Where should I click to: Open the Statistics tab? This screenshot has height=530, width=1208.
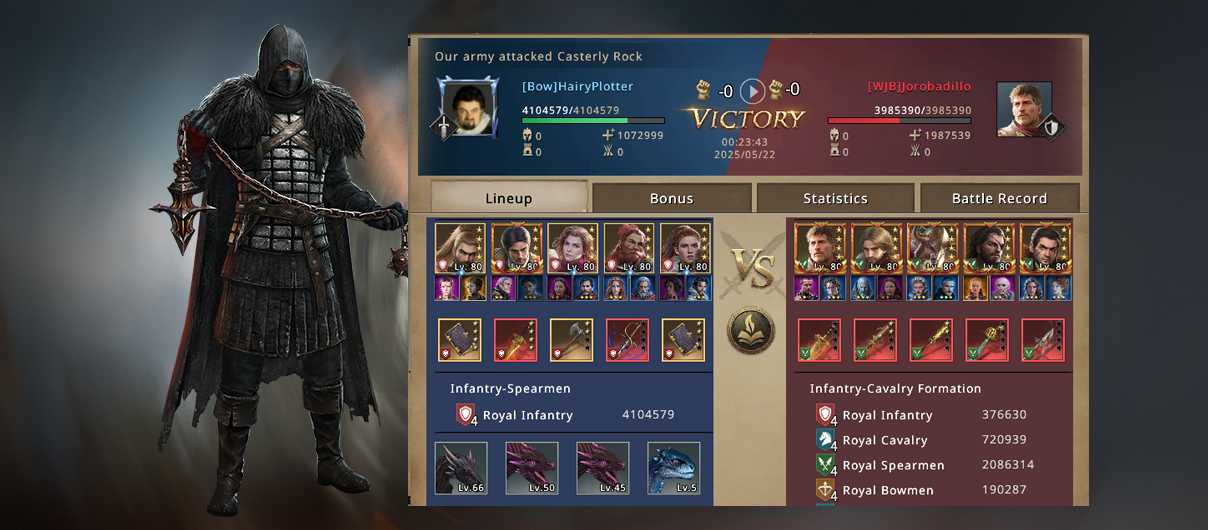pos(836,198)
